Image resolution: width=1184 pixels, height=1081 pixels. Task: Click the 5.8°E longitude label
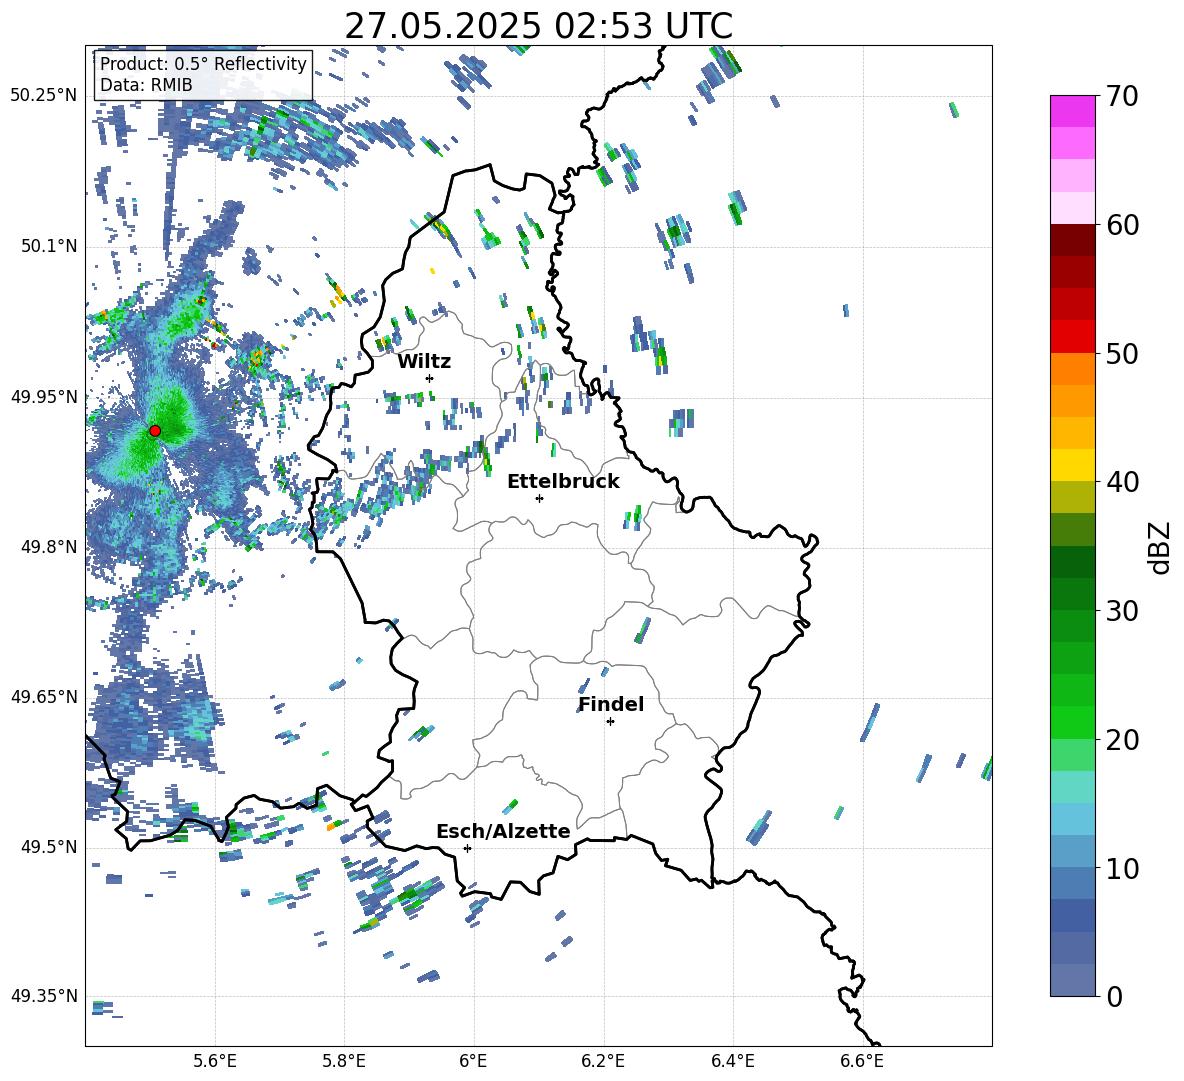click(344, 1061)
